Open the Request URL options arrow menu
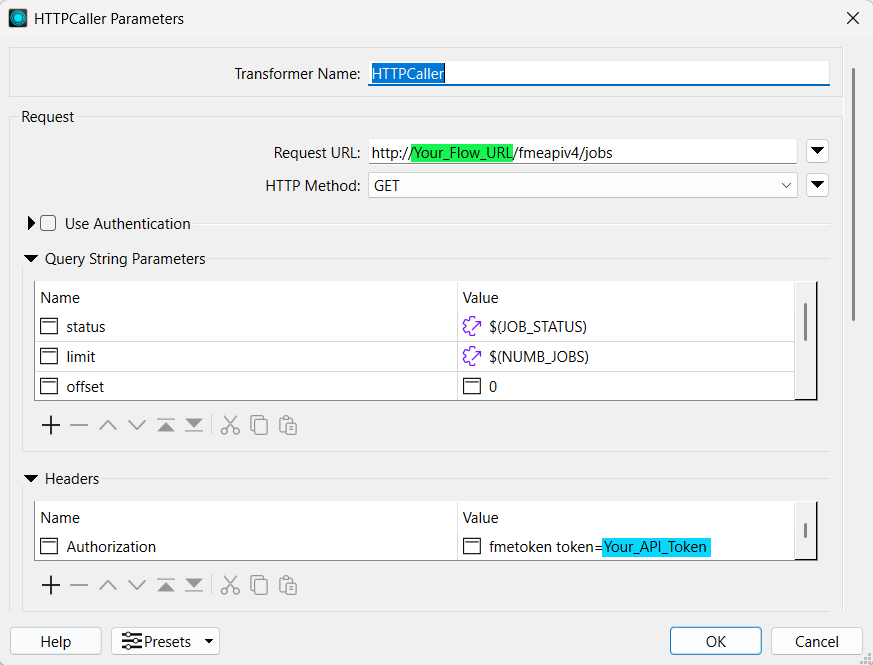This screenshot has height=665, width=873. pos(817,151)
